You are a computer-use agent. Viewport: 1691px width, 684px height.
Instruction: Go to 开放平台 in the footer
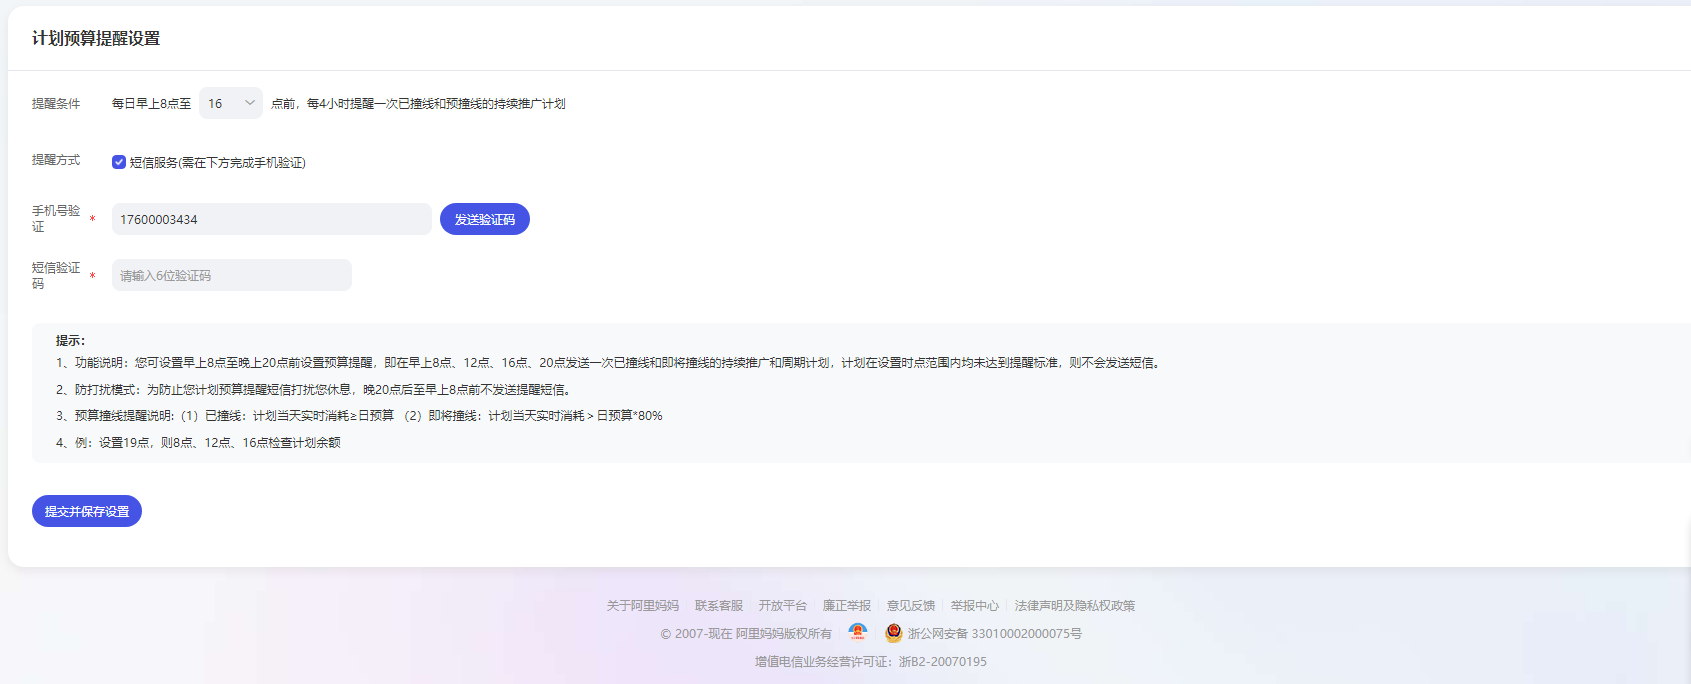click(782, 606)
